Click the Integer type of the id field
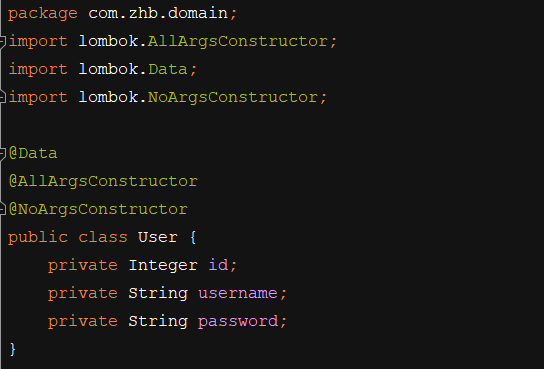The height and width of the screenshot is (369, 544). pyautogui.click(x=163, y=265)
